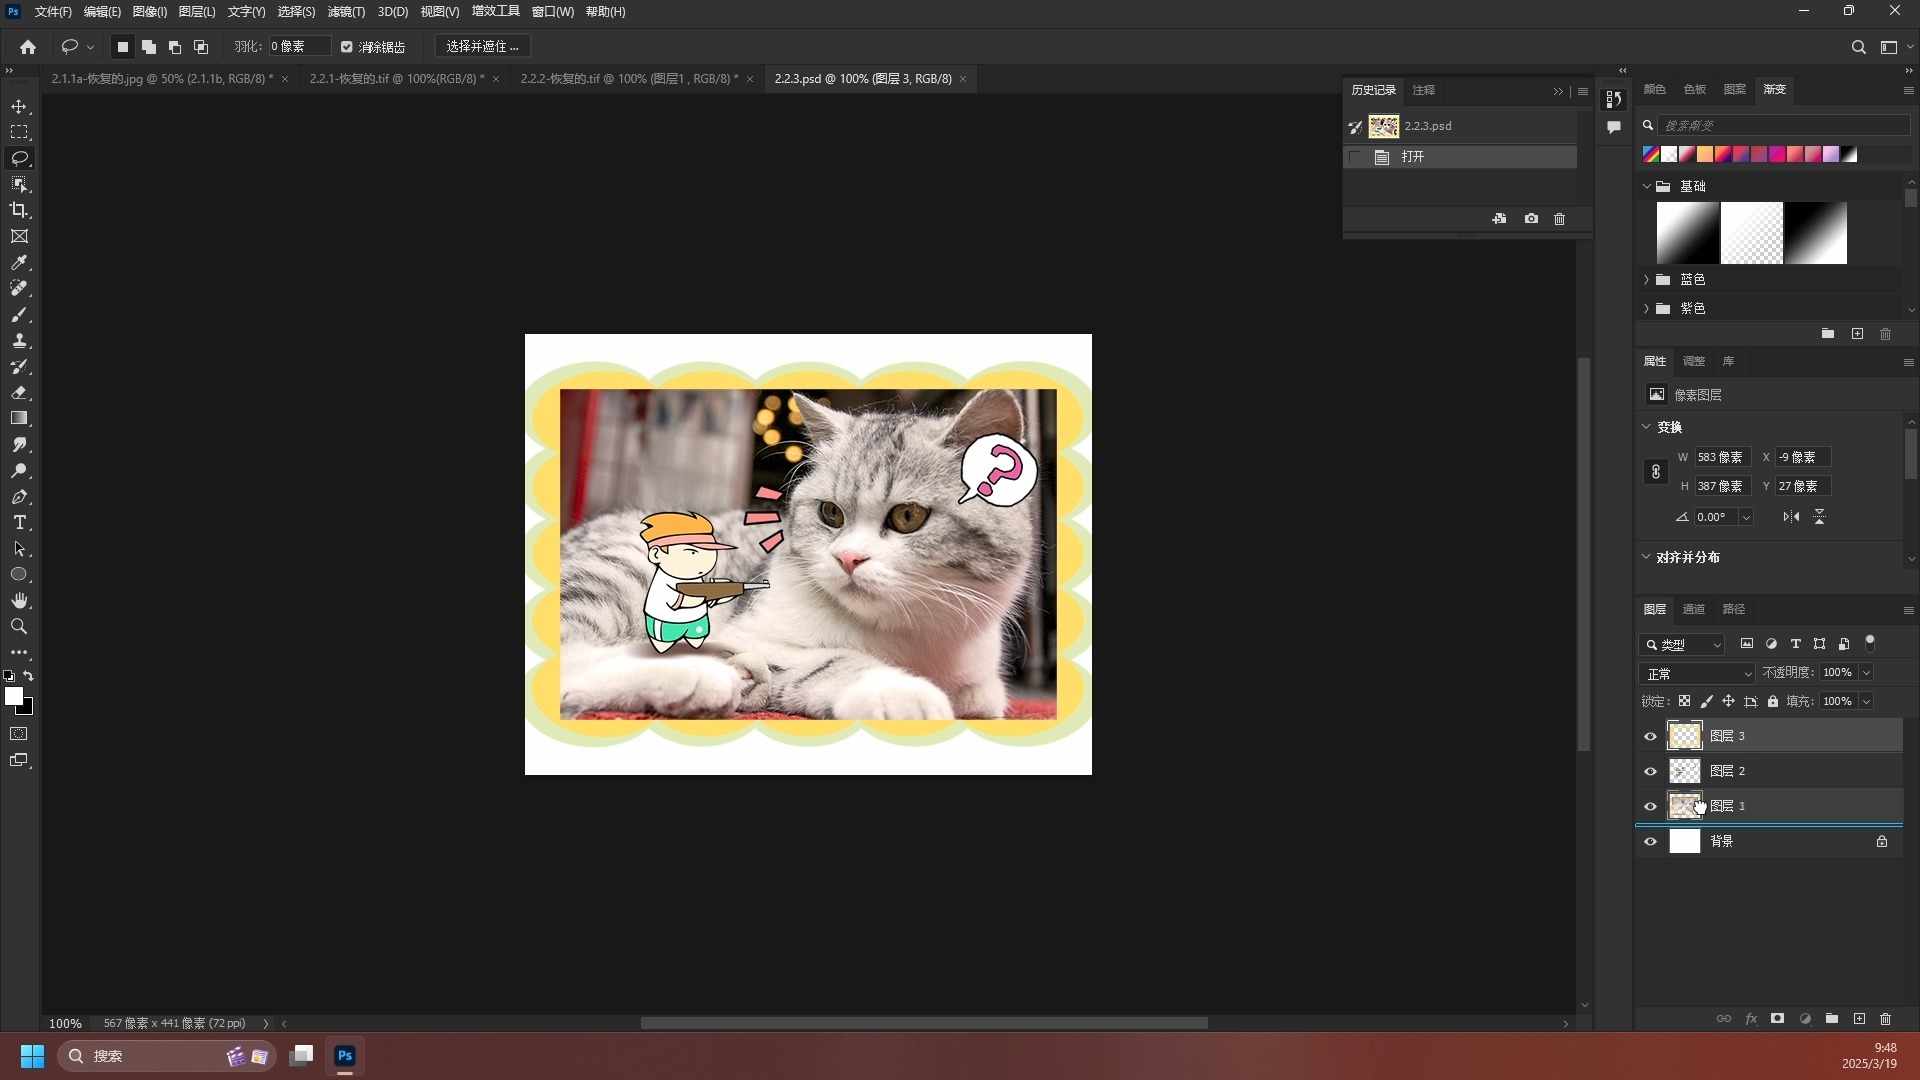Toggle lock transparent pixels button
This screenshot has height=1080, width=1920.
tap(1684, 701)
